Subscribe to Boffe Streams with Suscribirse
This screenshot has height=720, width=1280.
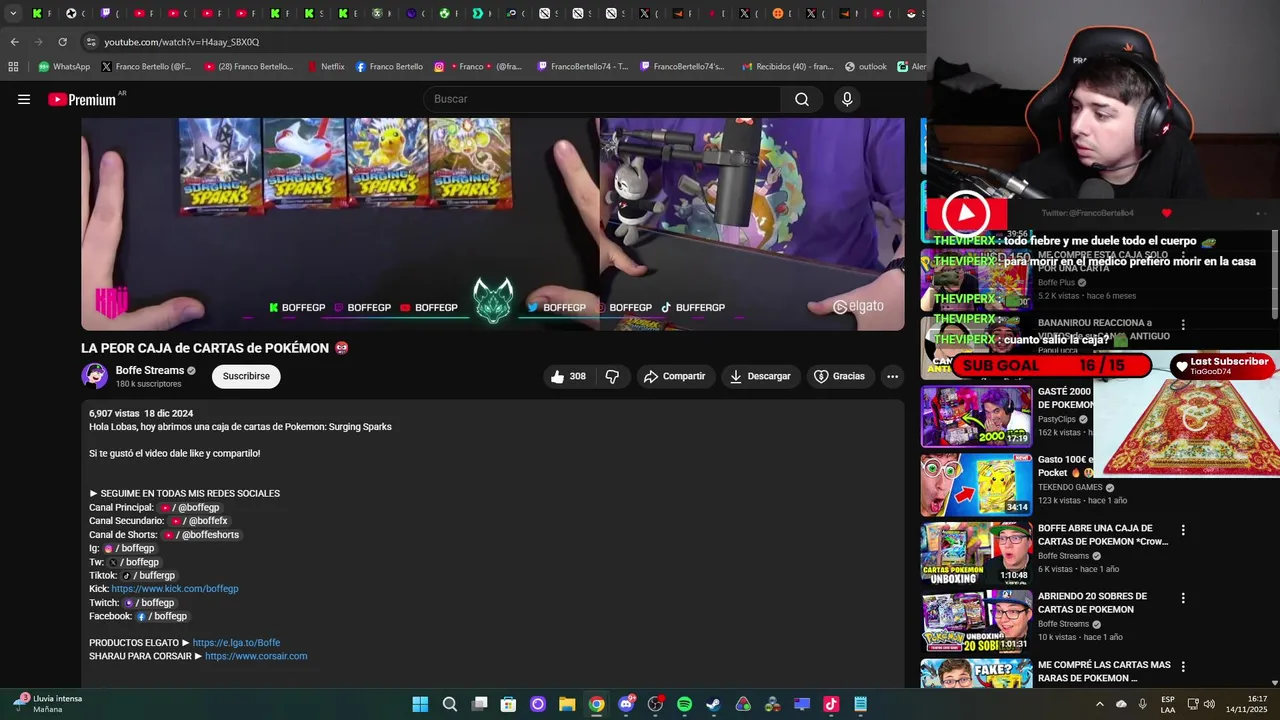click(246, 376)
